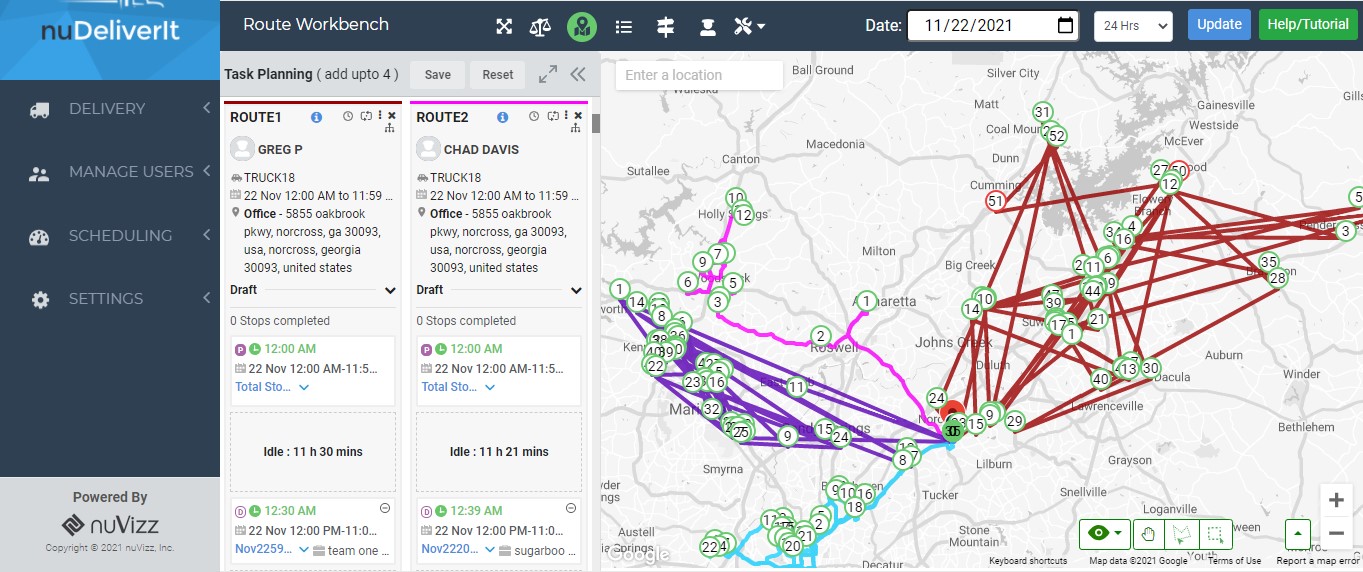Click ROUTE2 clock icon

(x=535, y=116)
